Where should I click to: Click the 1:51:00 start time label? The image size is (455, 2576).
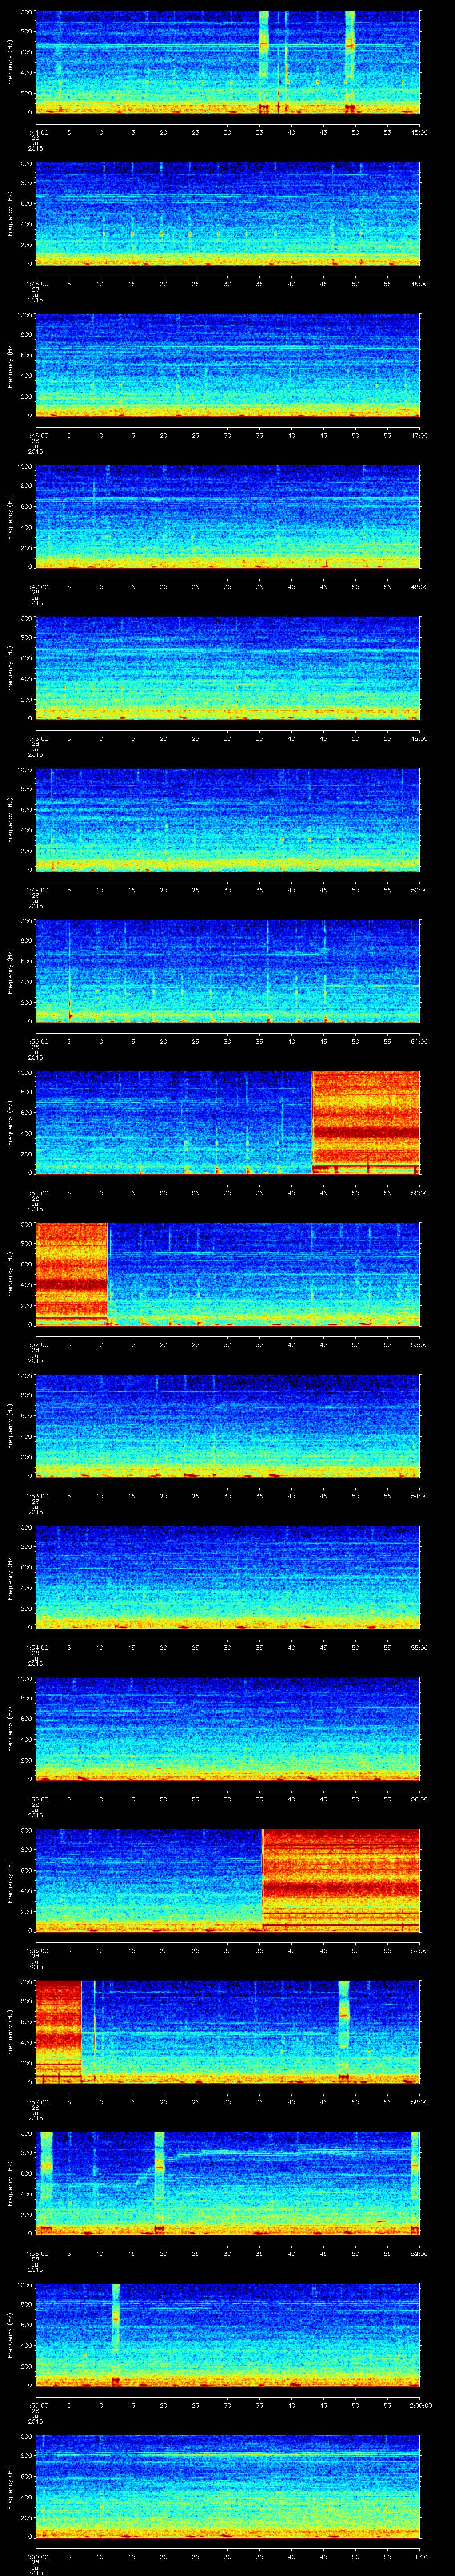point(36,1193)
